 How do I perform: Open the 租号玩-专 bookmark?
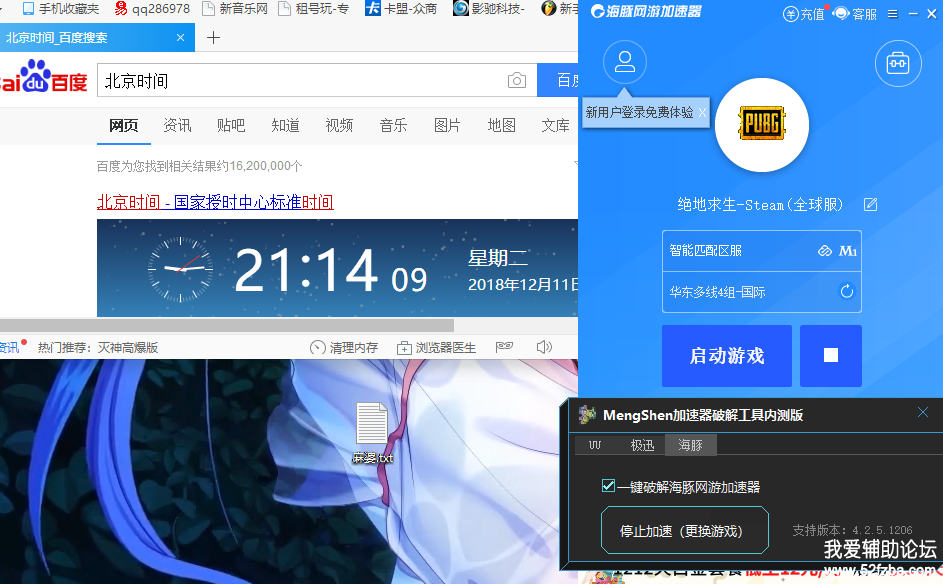pyautogui.click(x=313, y=8)
